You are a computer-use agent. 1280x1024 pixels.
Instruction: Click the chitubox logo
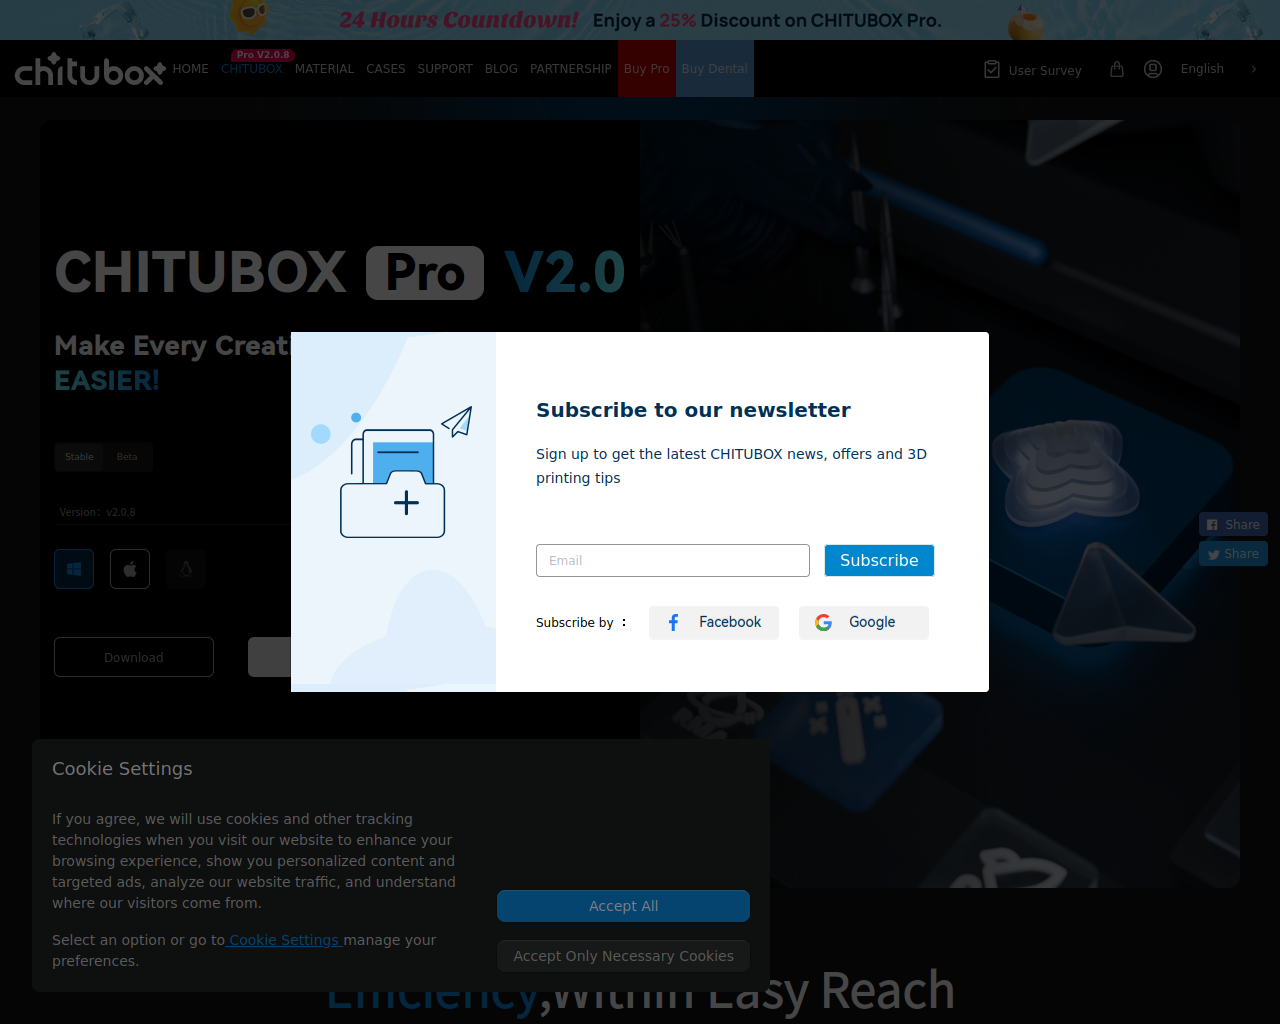click(90, 70)
